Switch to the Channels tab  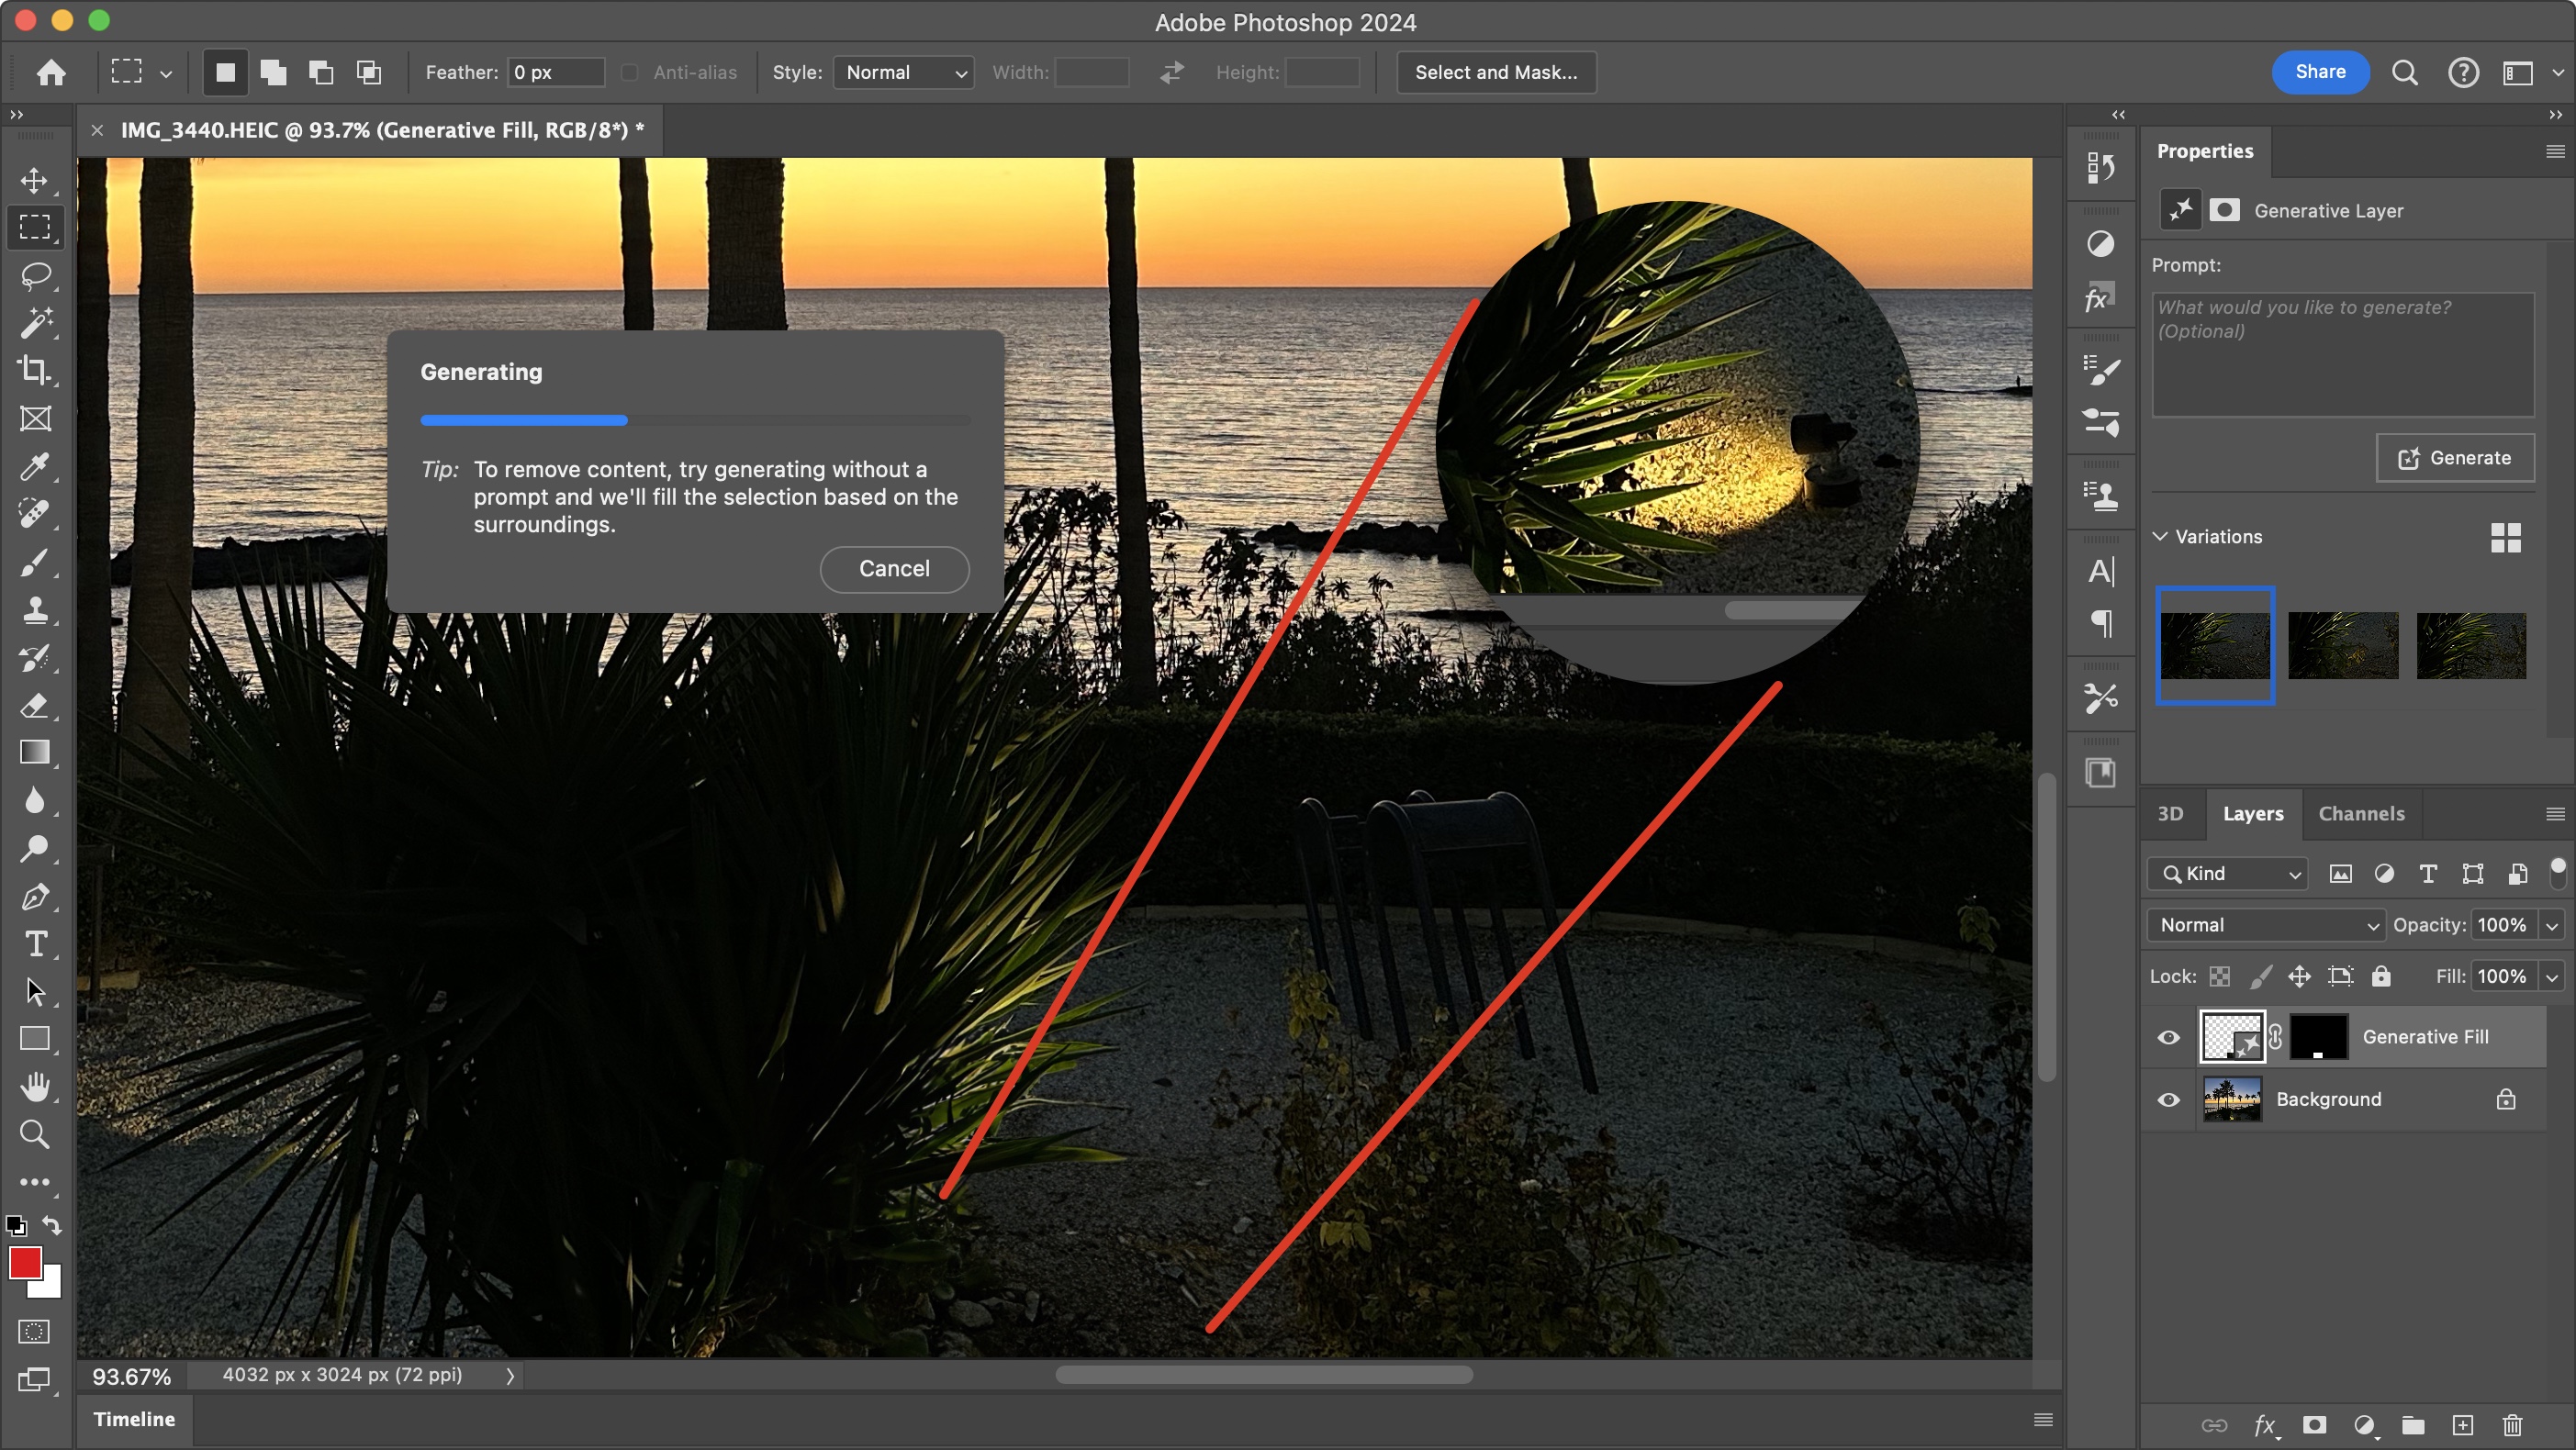point(2361,814)
